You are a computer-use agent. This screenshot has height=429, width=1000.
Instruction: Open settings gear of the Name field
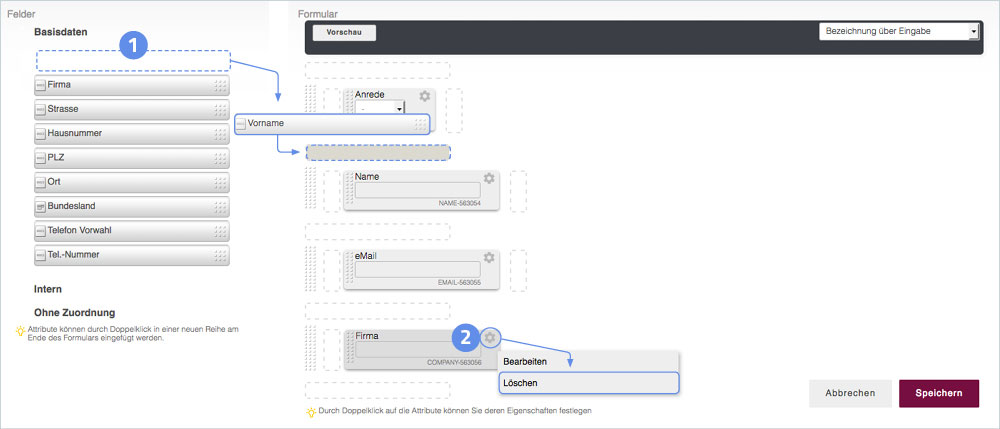click(489, 178)
